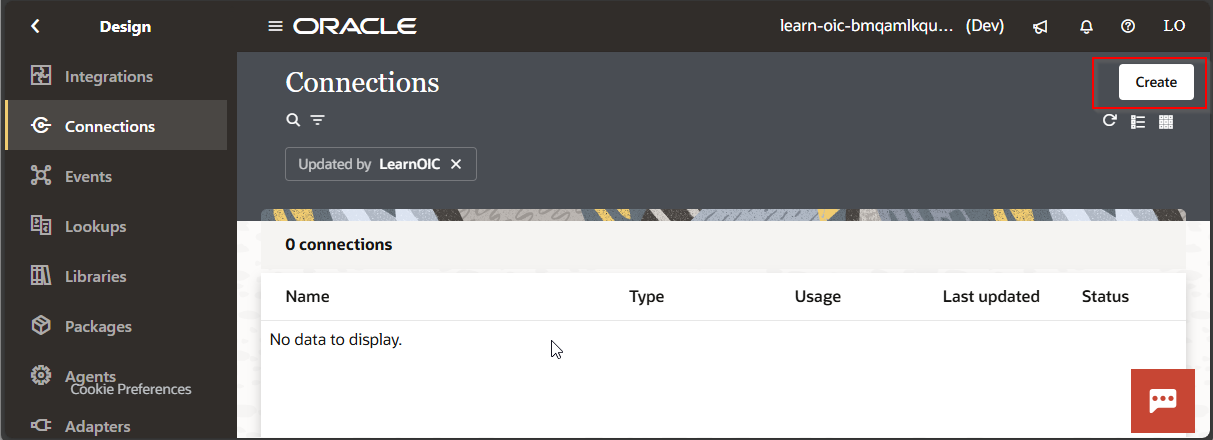Click the learn-oic instance name
This screenshot has height=440, width=1213.
[x=866, y=26]
